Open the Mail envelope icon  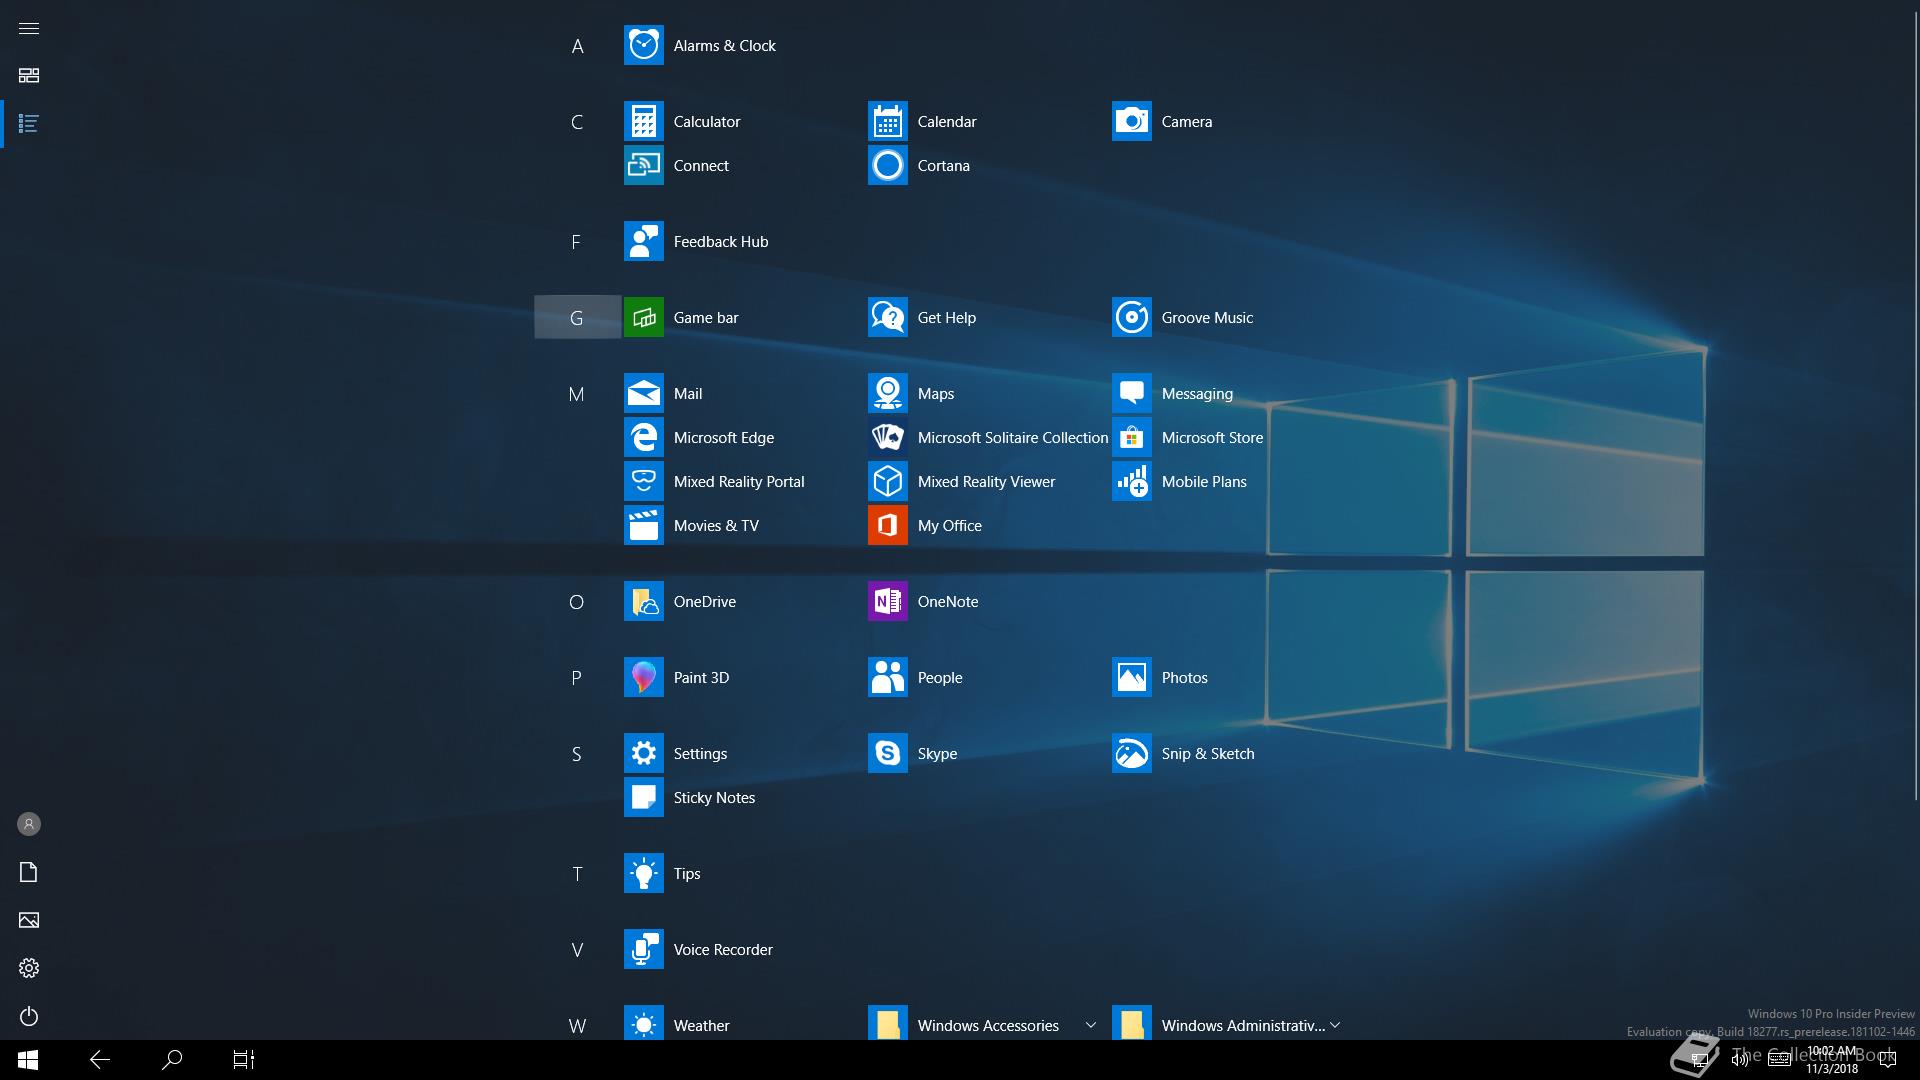[x=643, y=393]
